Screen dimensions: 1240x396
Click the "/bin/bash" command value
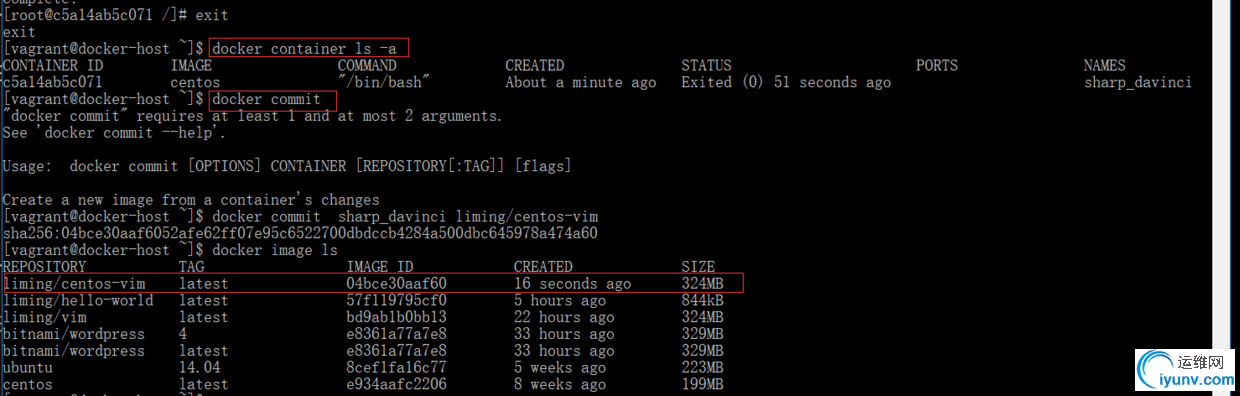pos(384,82)
